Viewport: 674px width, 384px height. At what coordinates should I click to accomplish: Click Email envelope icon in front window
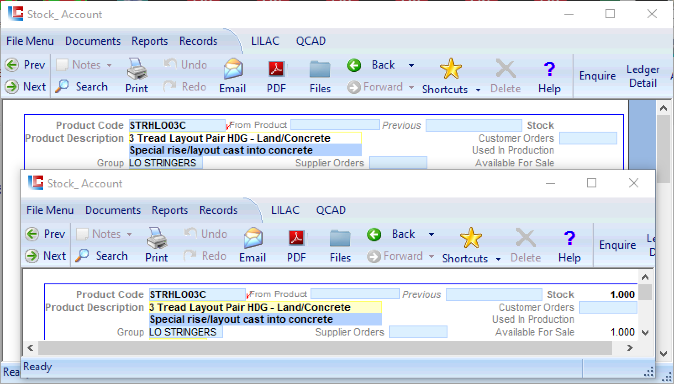[x=253, y=238]
